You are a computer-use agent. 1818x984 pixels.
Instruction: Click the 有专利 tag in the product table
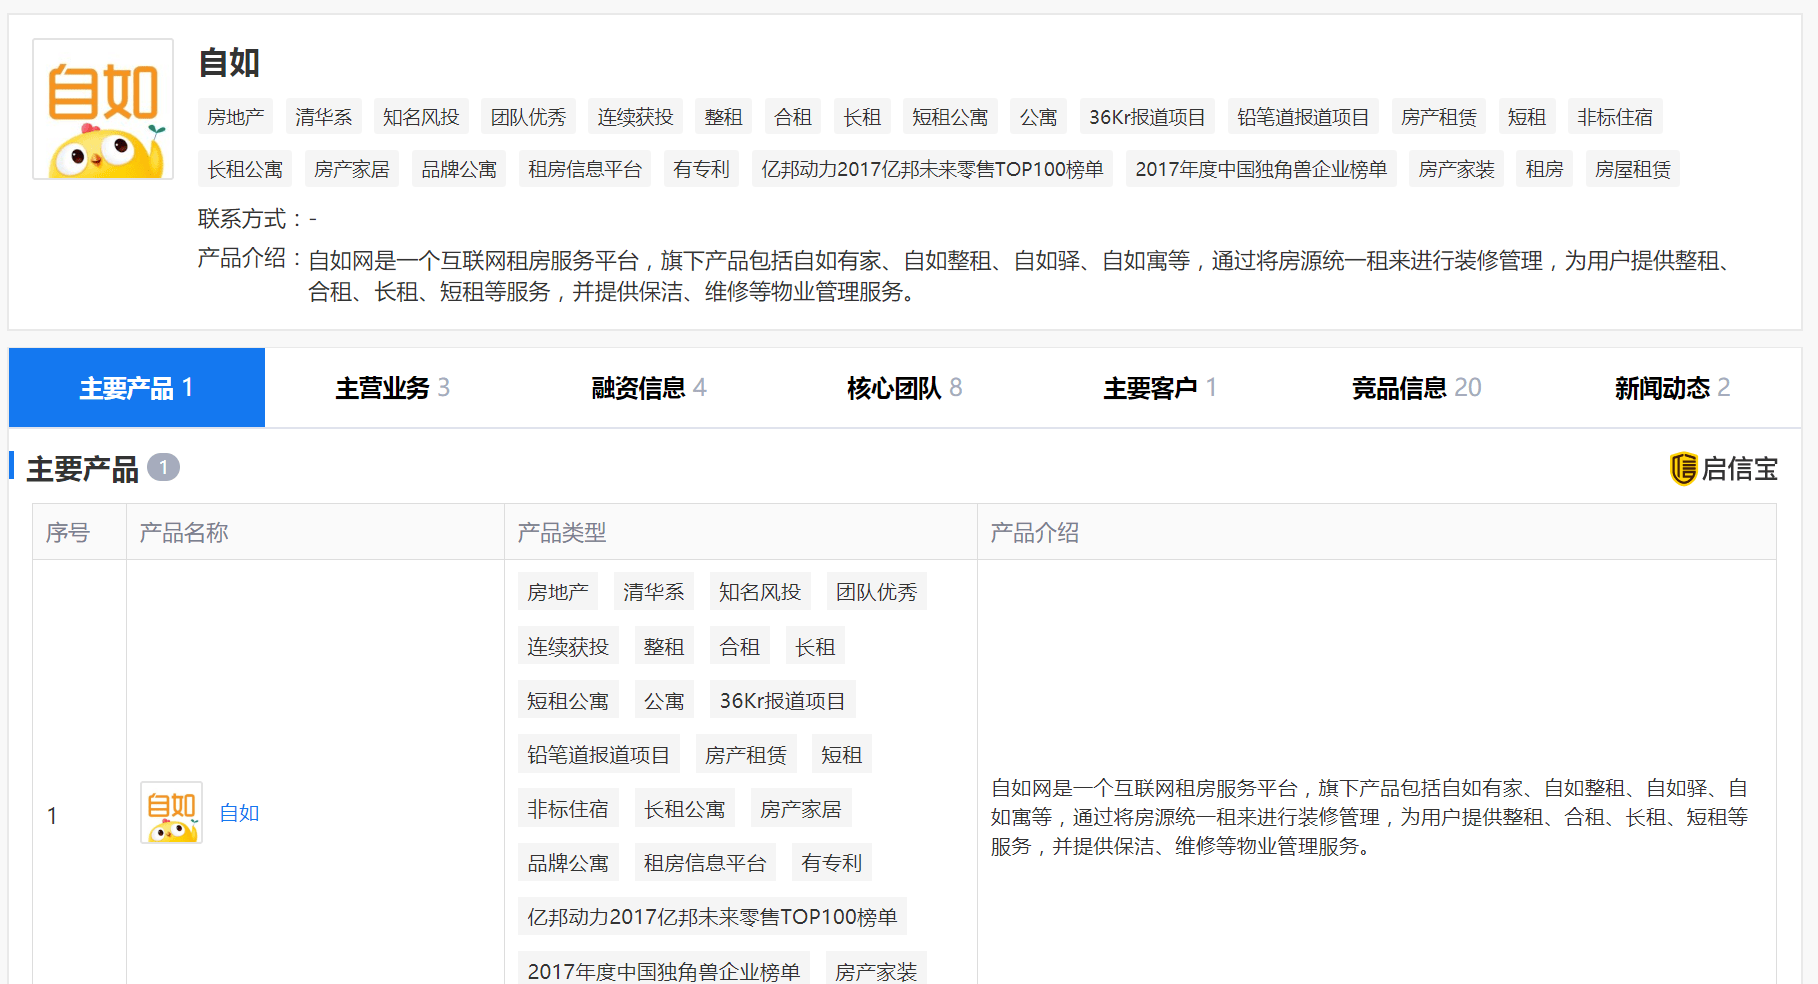coord(832,862)
